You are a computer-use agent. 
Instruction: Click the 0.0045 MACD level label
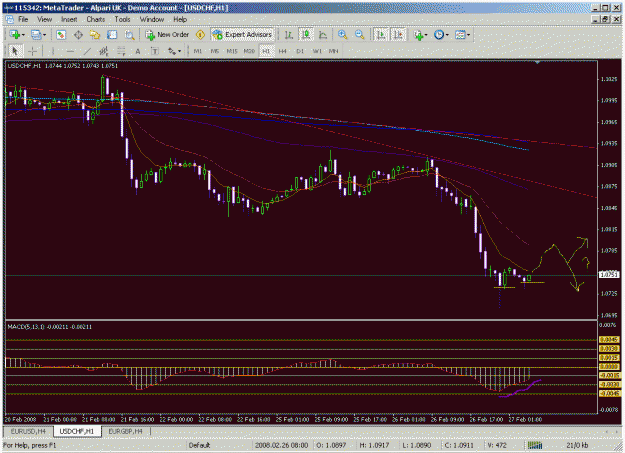click(609, 340)
